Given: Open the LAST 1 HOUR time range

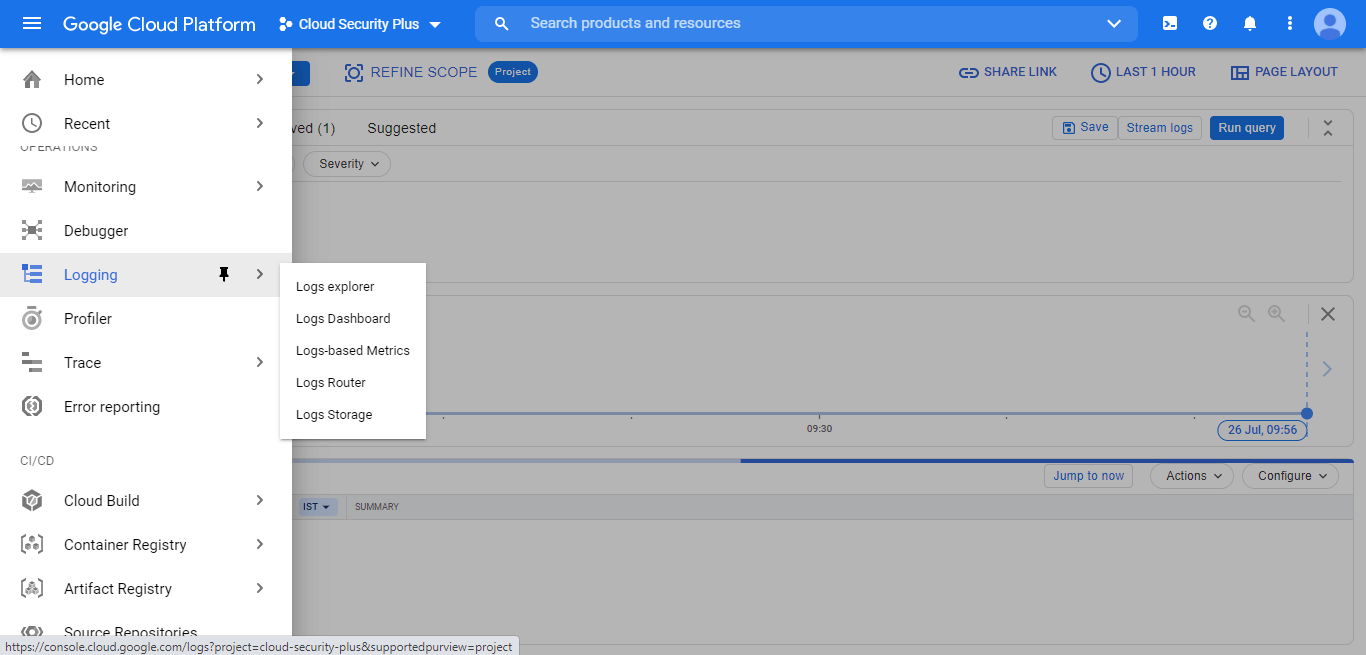Looking at the screenshot, I should coord(1143,72).
